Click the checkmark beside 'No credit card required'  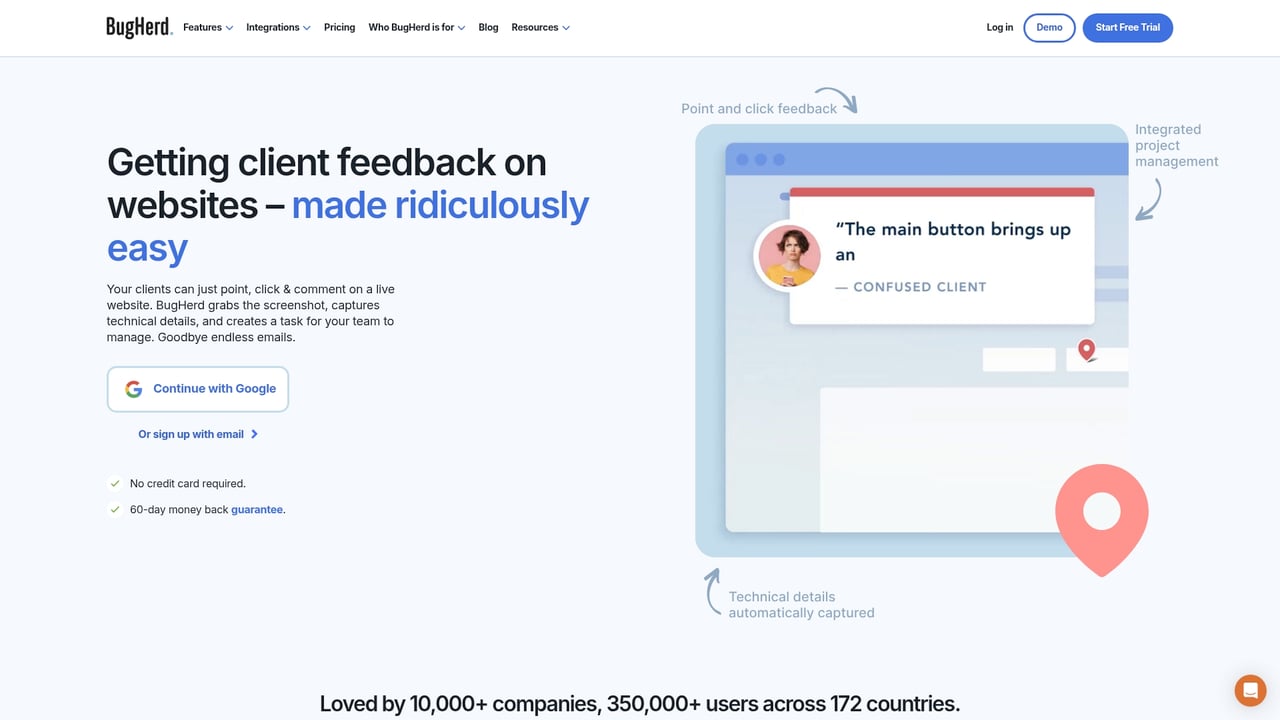point(114,483)
